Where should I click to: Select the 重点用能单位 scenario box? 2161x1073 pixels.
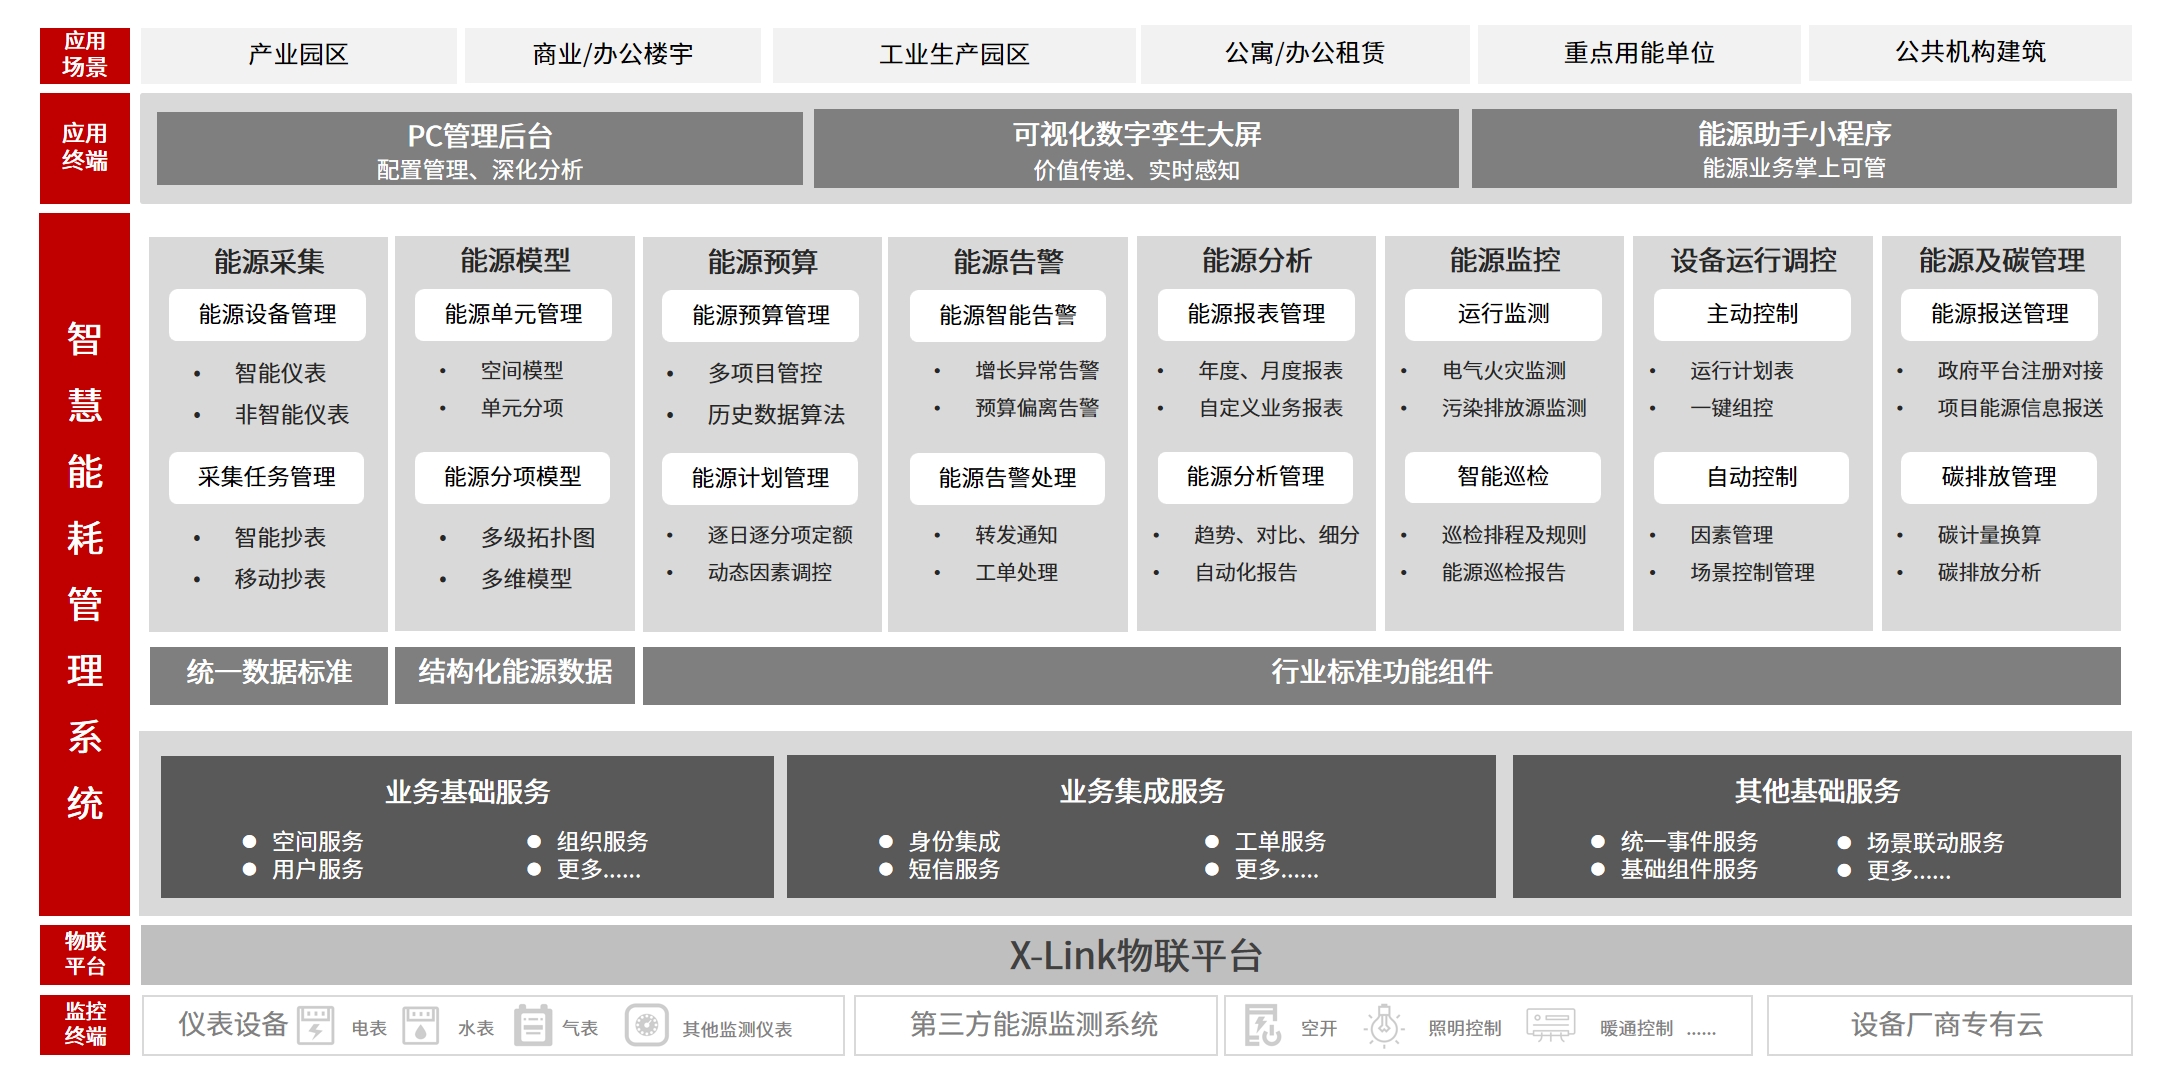click(1639, 53)
